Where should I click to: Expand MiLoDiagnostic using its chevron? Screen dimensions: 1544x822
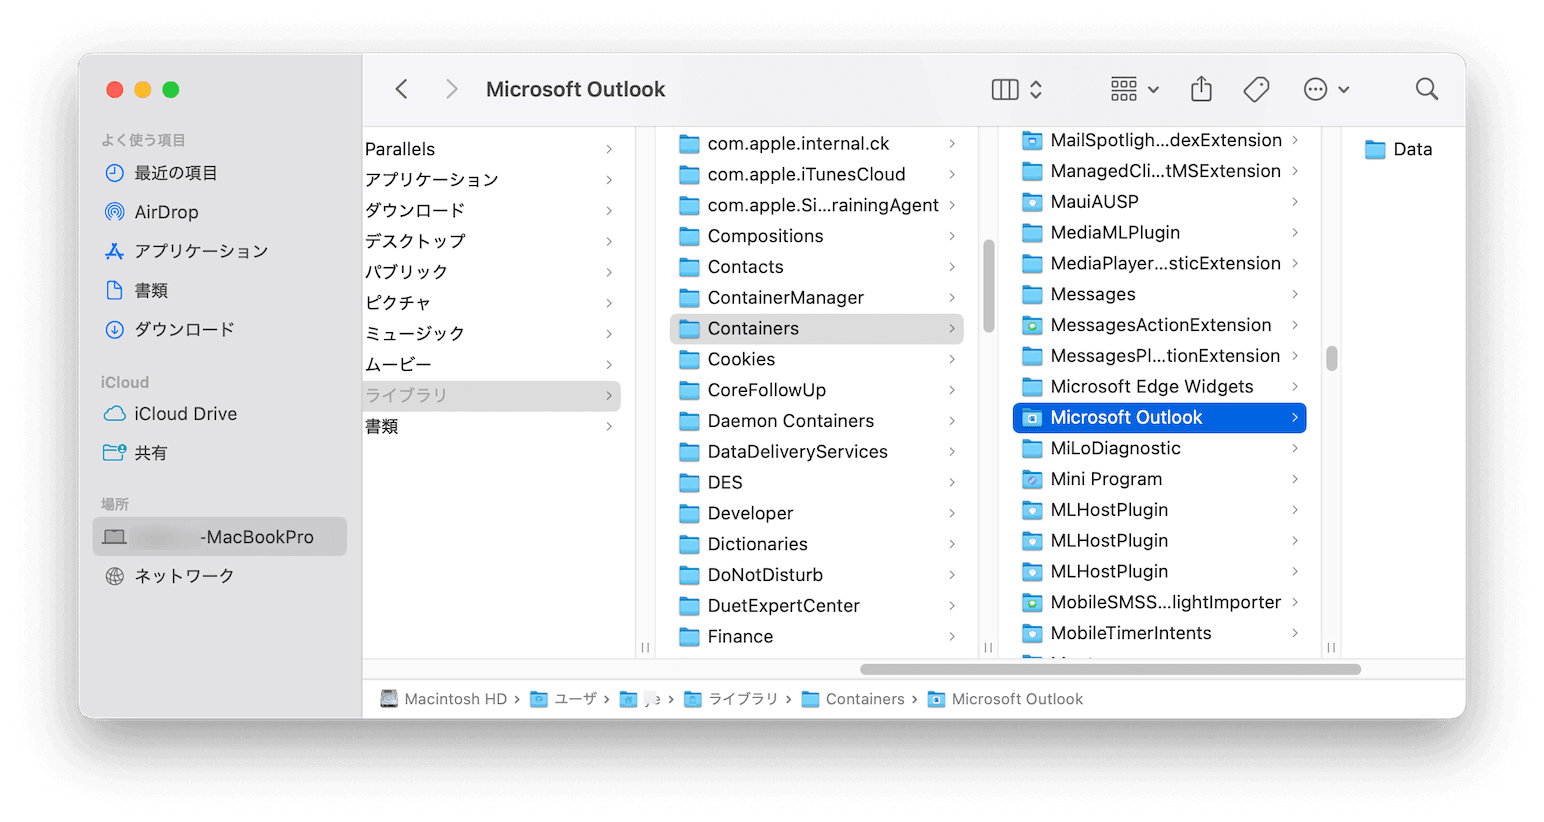[1295, 449]
